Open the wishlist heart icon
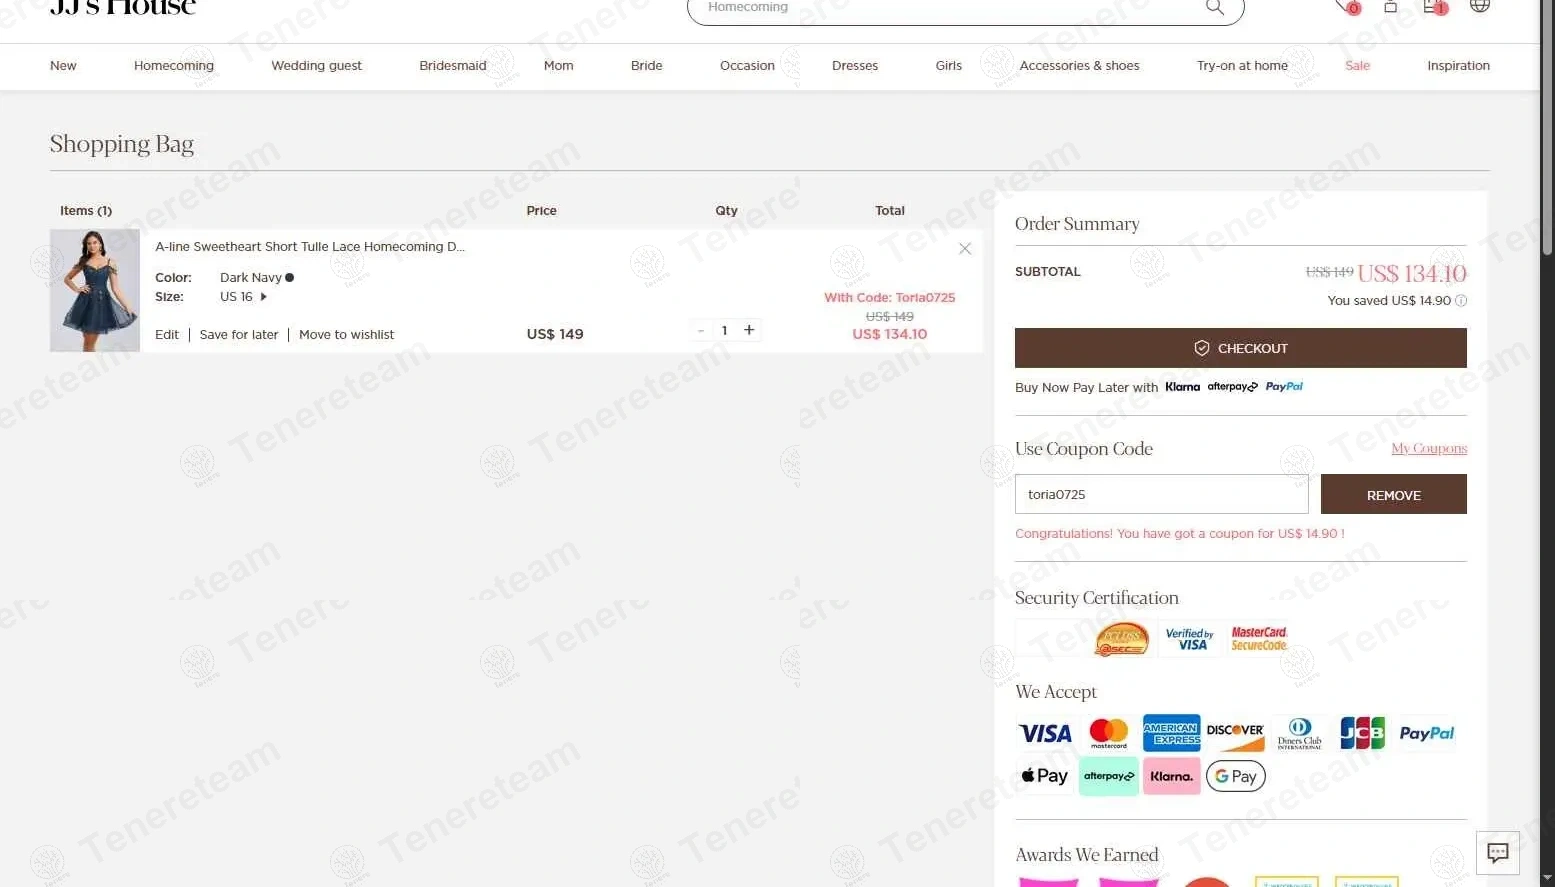This screenshot has height=887, width=1555. tap(1345, 6)
